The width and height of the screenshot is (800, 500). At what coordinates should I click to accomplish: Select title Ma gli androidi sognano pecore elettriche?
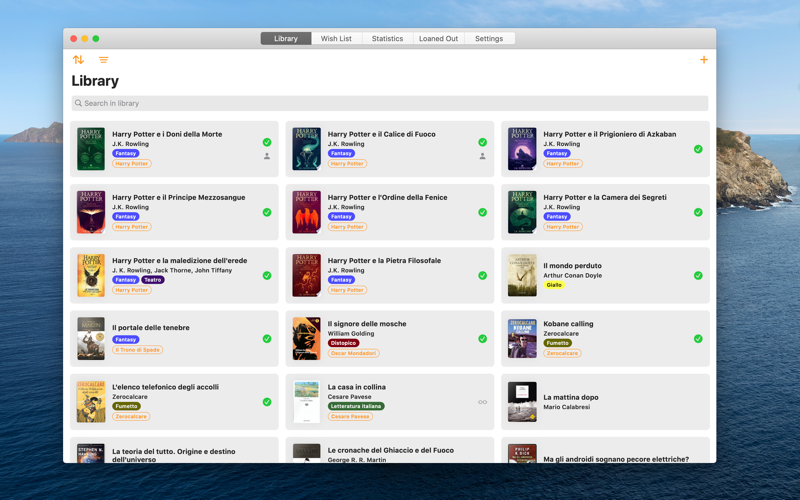pos(616,459)
